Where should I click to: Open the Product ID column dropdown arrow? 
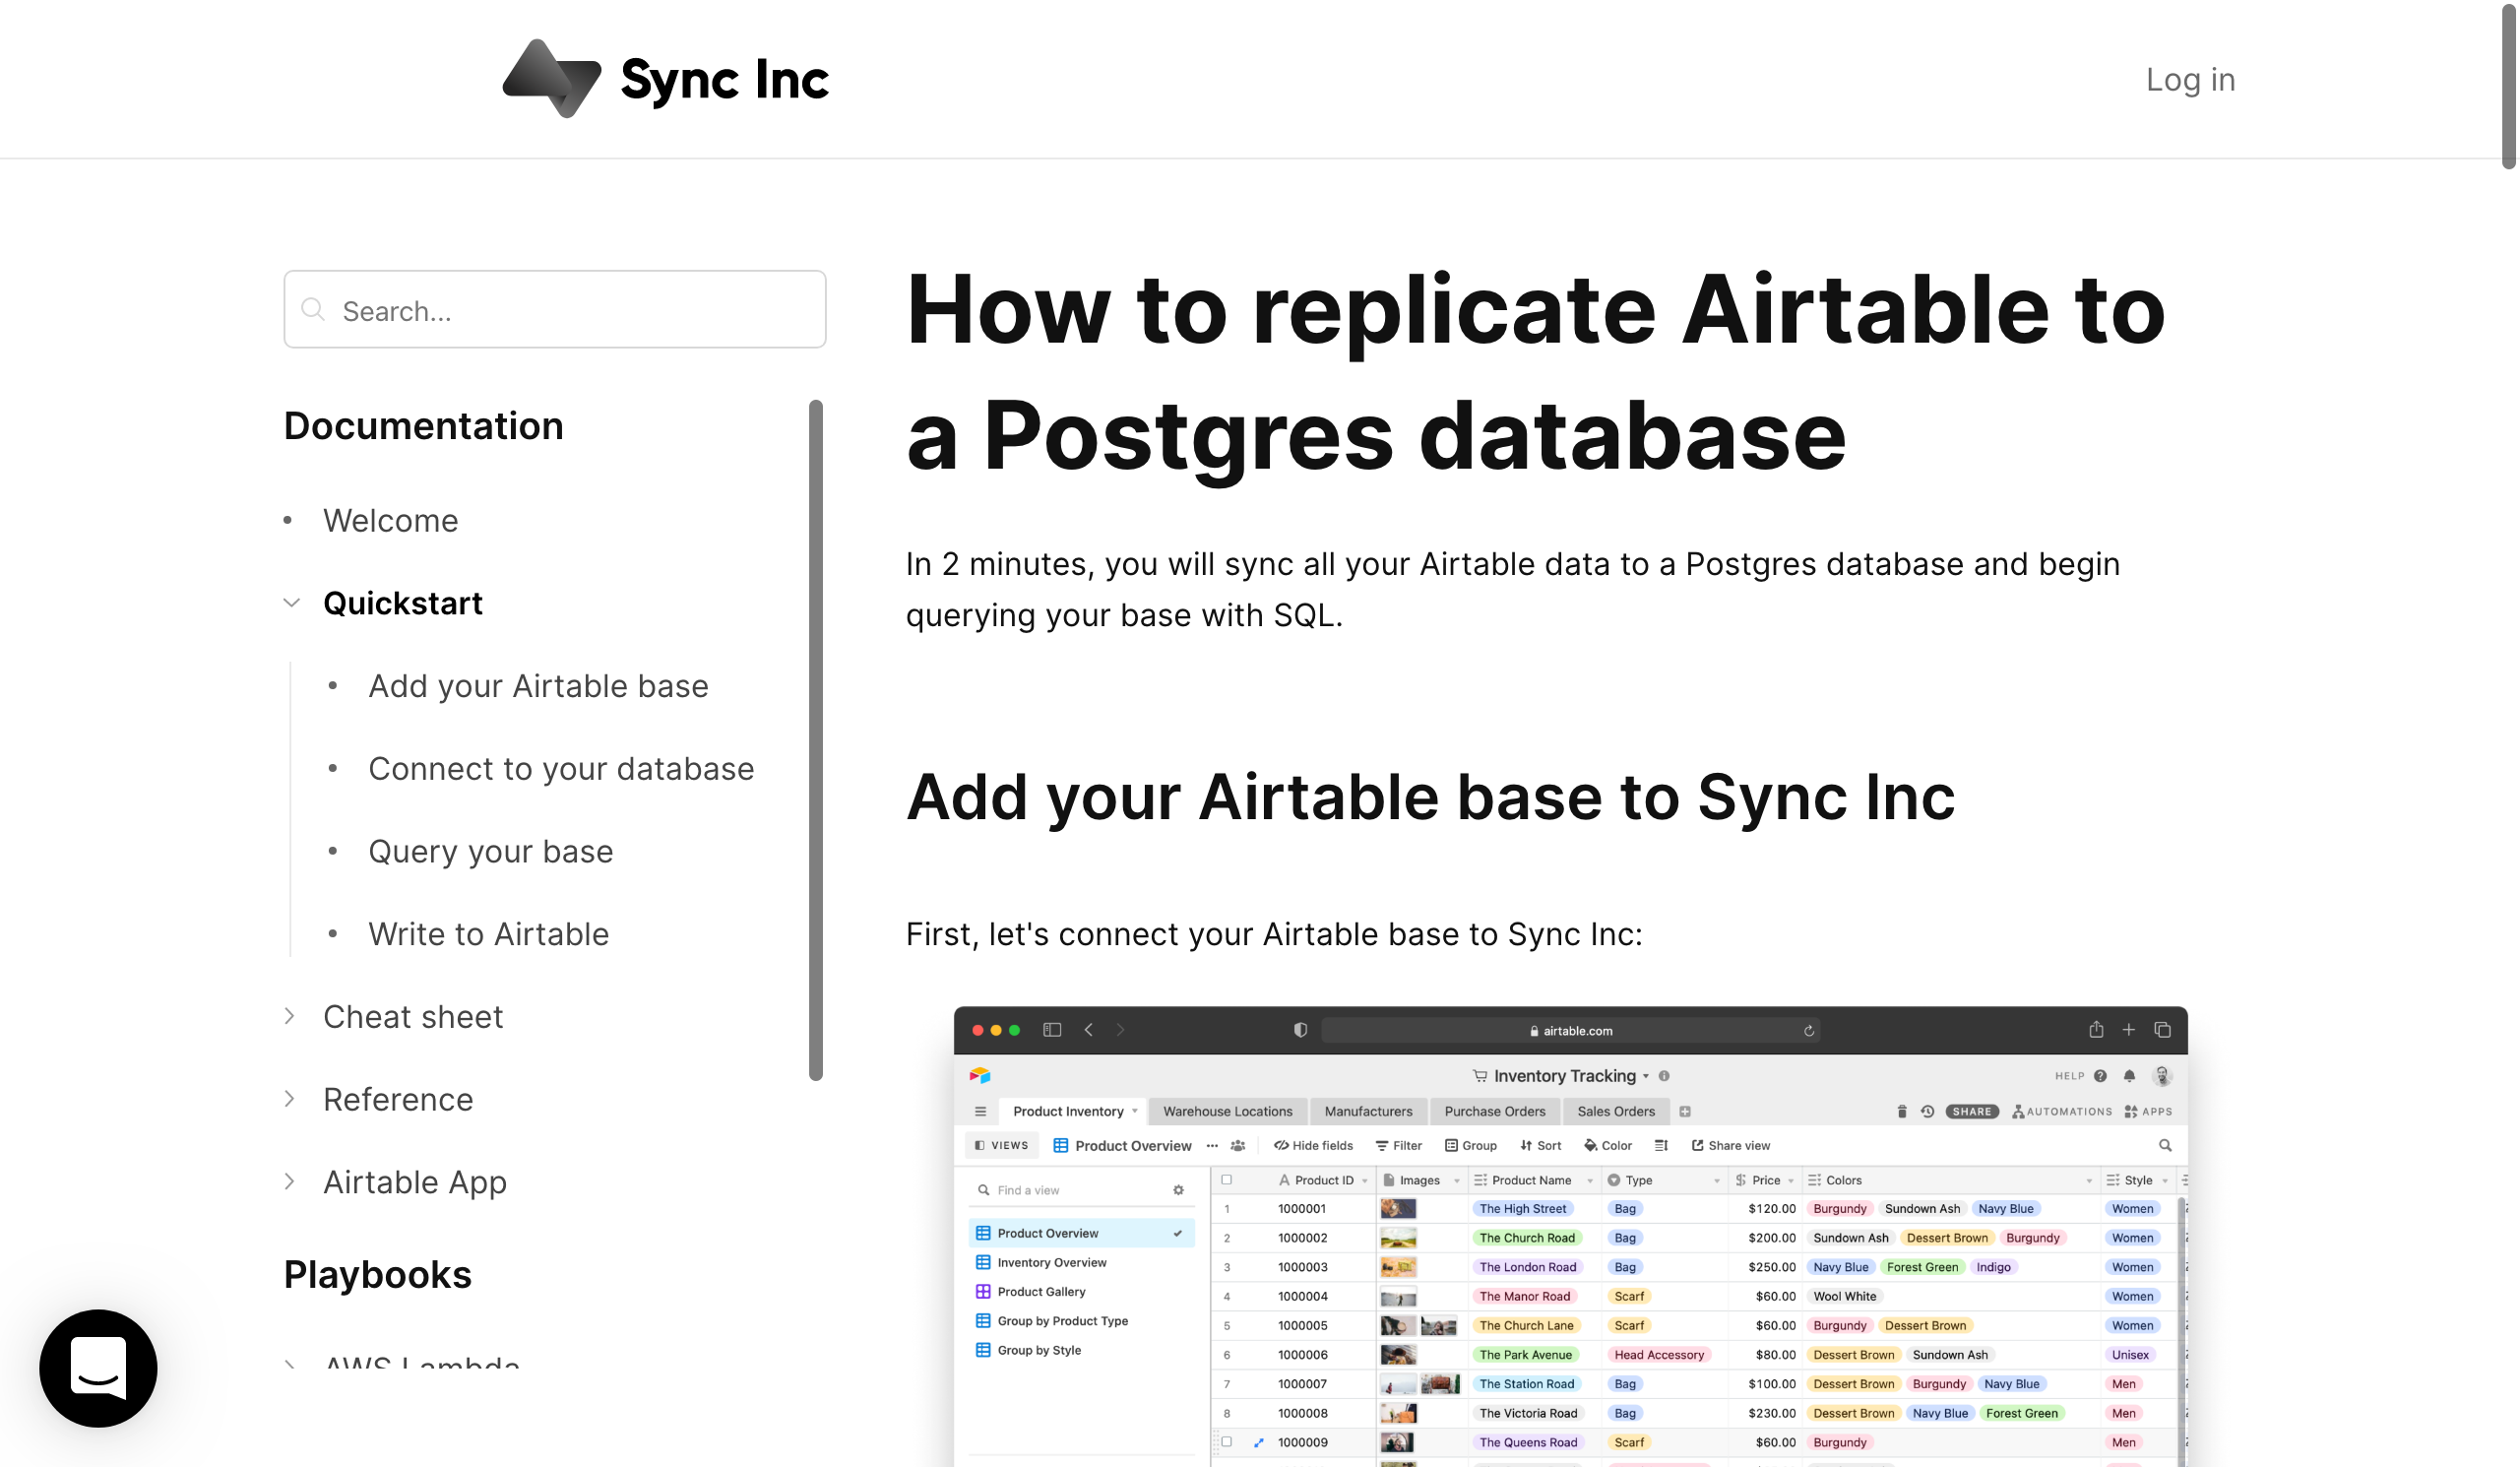[1365, 1180]
